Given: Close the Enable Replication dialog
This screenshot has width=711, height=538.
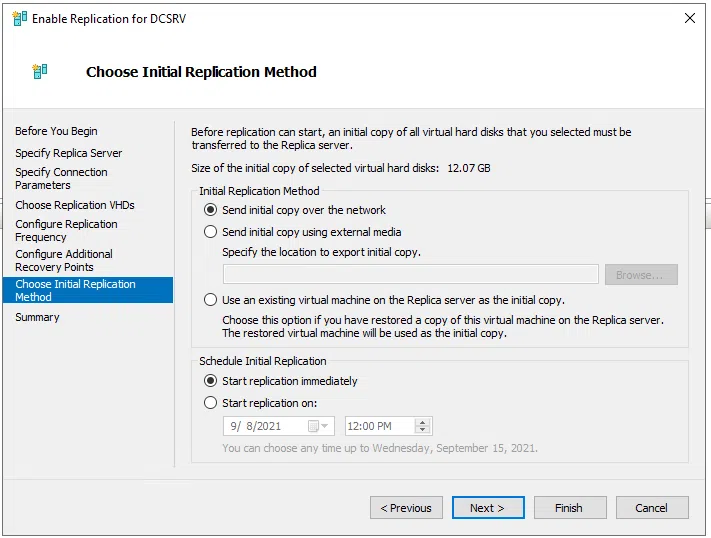Looking at the screenshot, I should [x=689, y=18].
